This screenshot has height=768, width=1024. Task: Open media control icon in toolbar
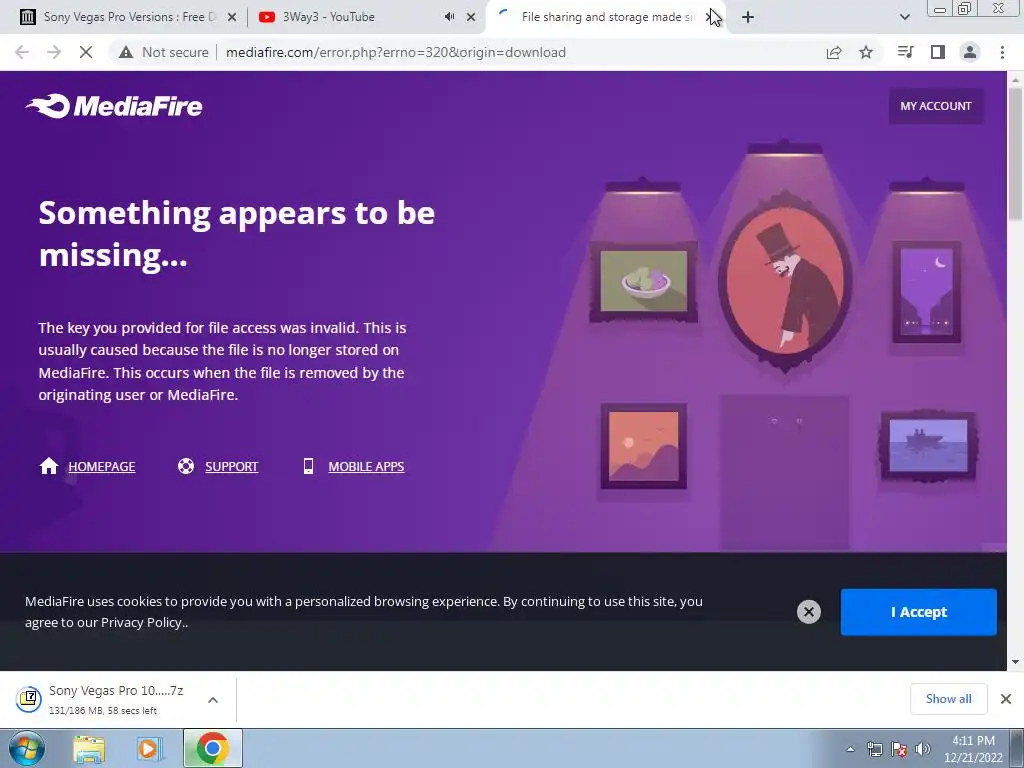[905, 52]
